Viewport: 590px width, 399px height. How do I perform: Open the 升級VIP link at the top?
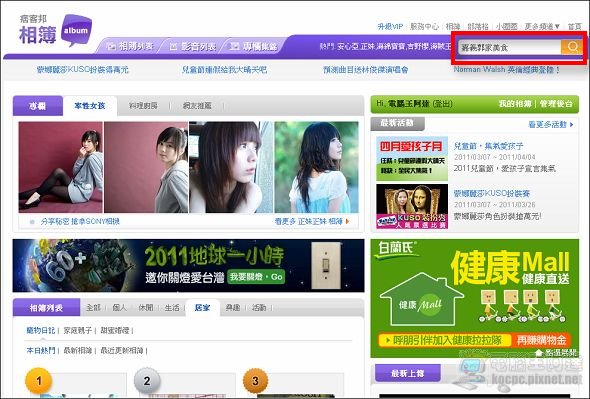390,26
